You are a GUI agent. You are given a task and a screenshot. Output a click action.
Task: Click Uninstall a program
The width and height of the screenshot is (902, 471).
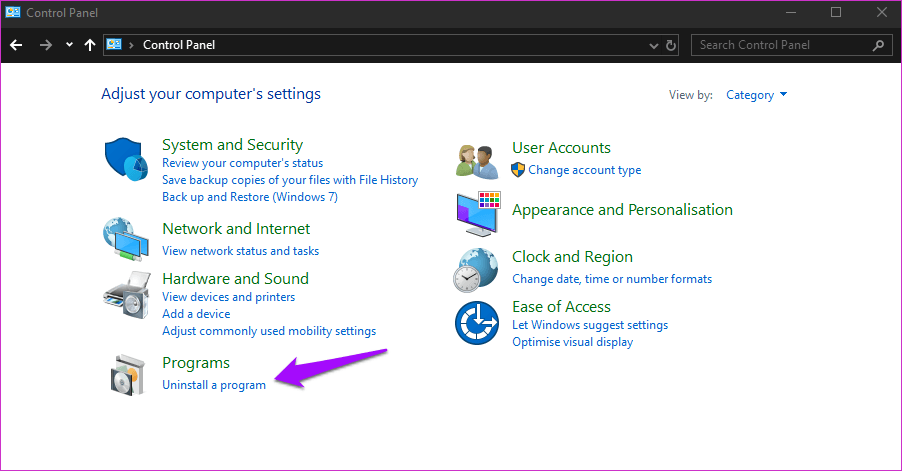pyautogui.click(x=214, y=385)
